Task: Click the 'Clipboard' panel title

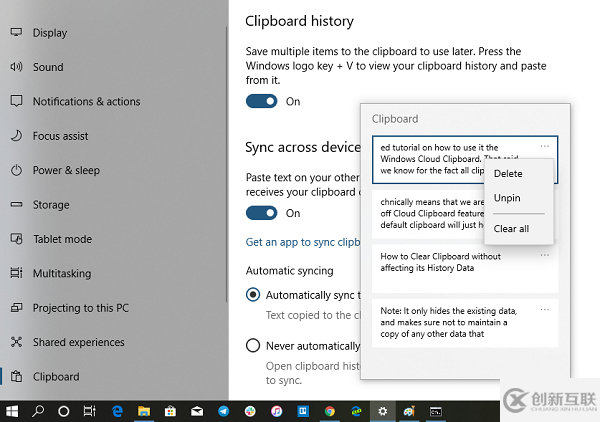Action: pyautogui.click(x=395, y=119)
